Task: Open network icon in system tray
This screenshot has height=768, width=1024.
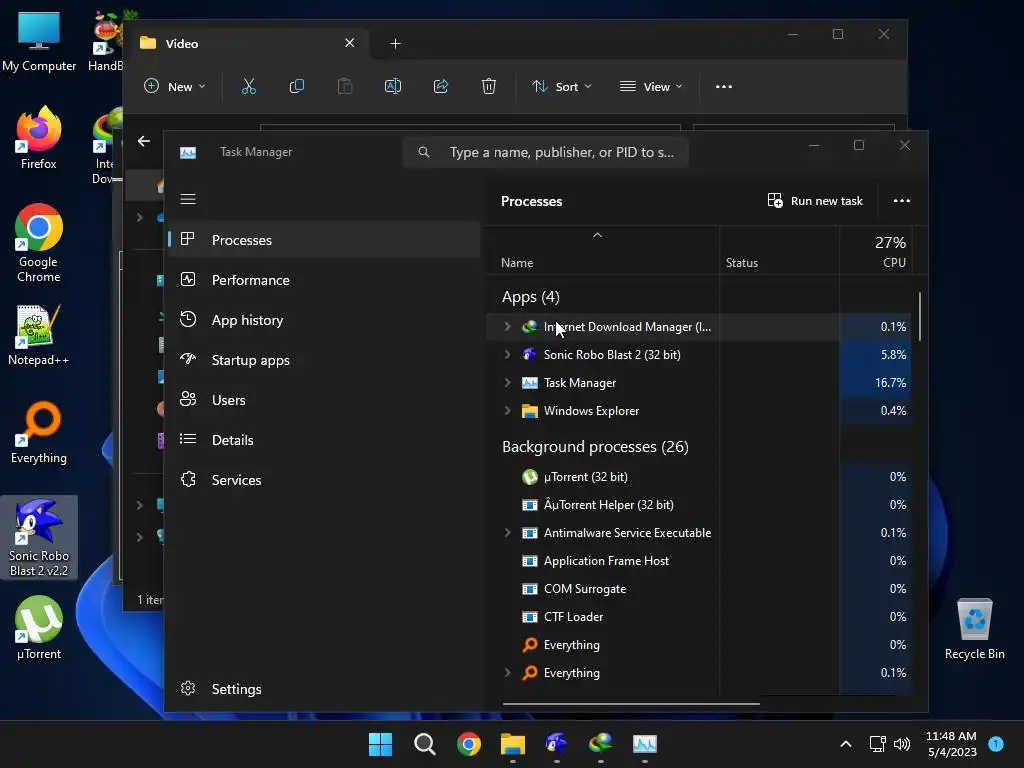Action: click(877, 744)
